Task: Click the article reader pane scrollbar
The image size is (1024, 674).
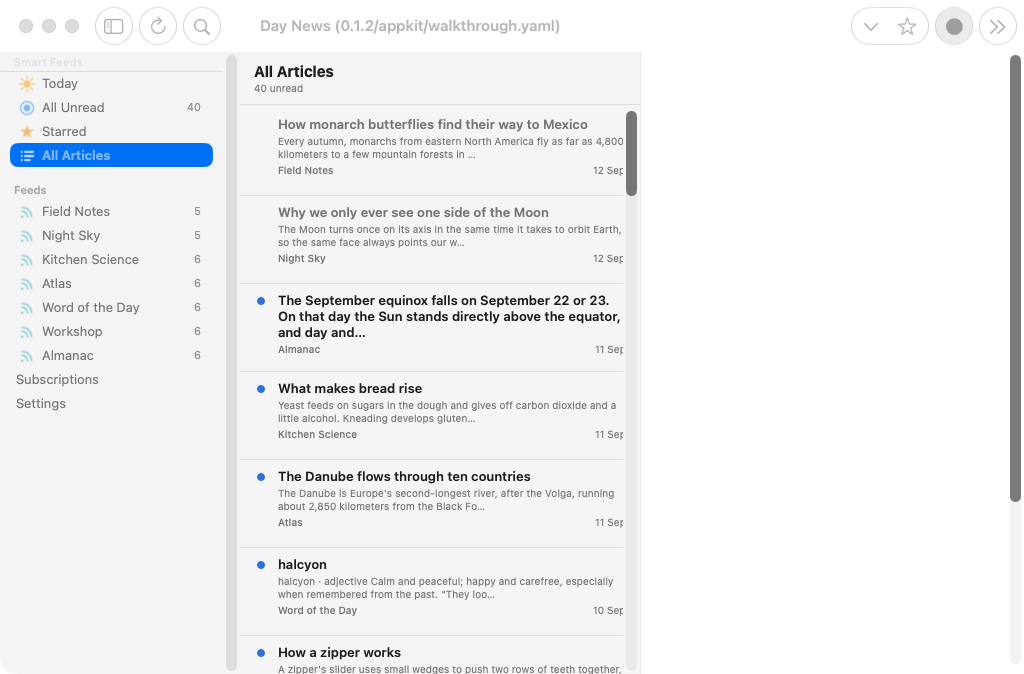Action: pyautogui.click(x=1015, y=278)
